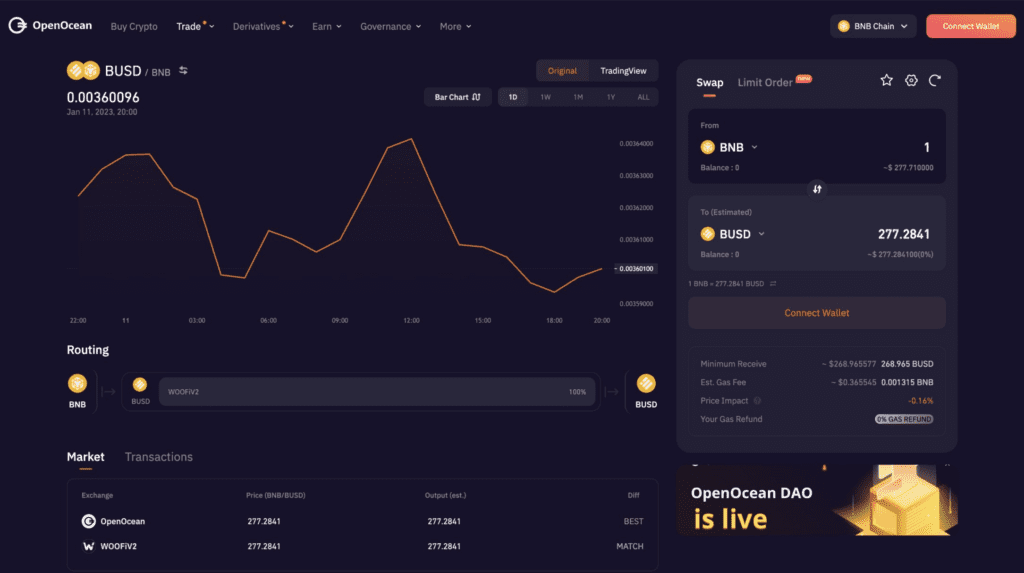
Task: Select the Transactions tab
Action: 159,457
